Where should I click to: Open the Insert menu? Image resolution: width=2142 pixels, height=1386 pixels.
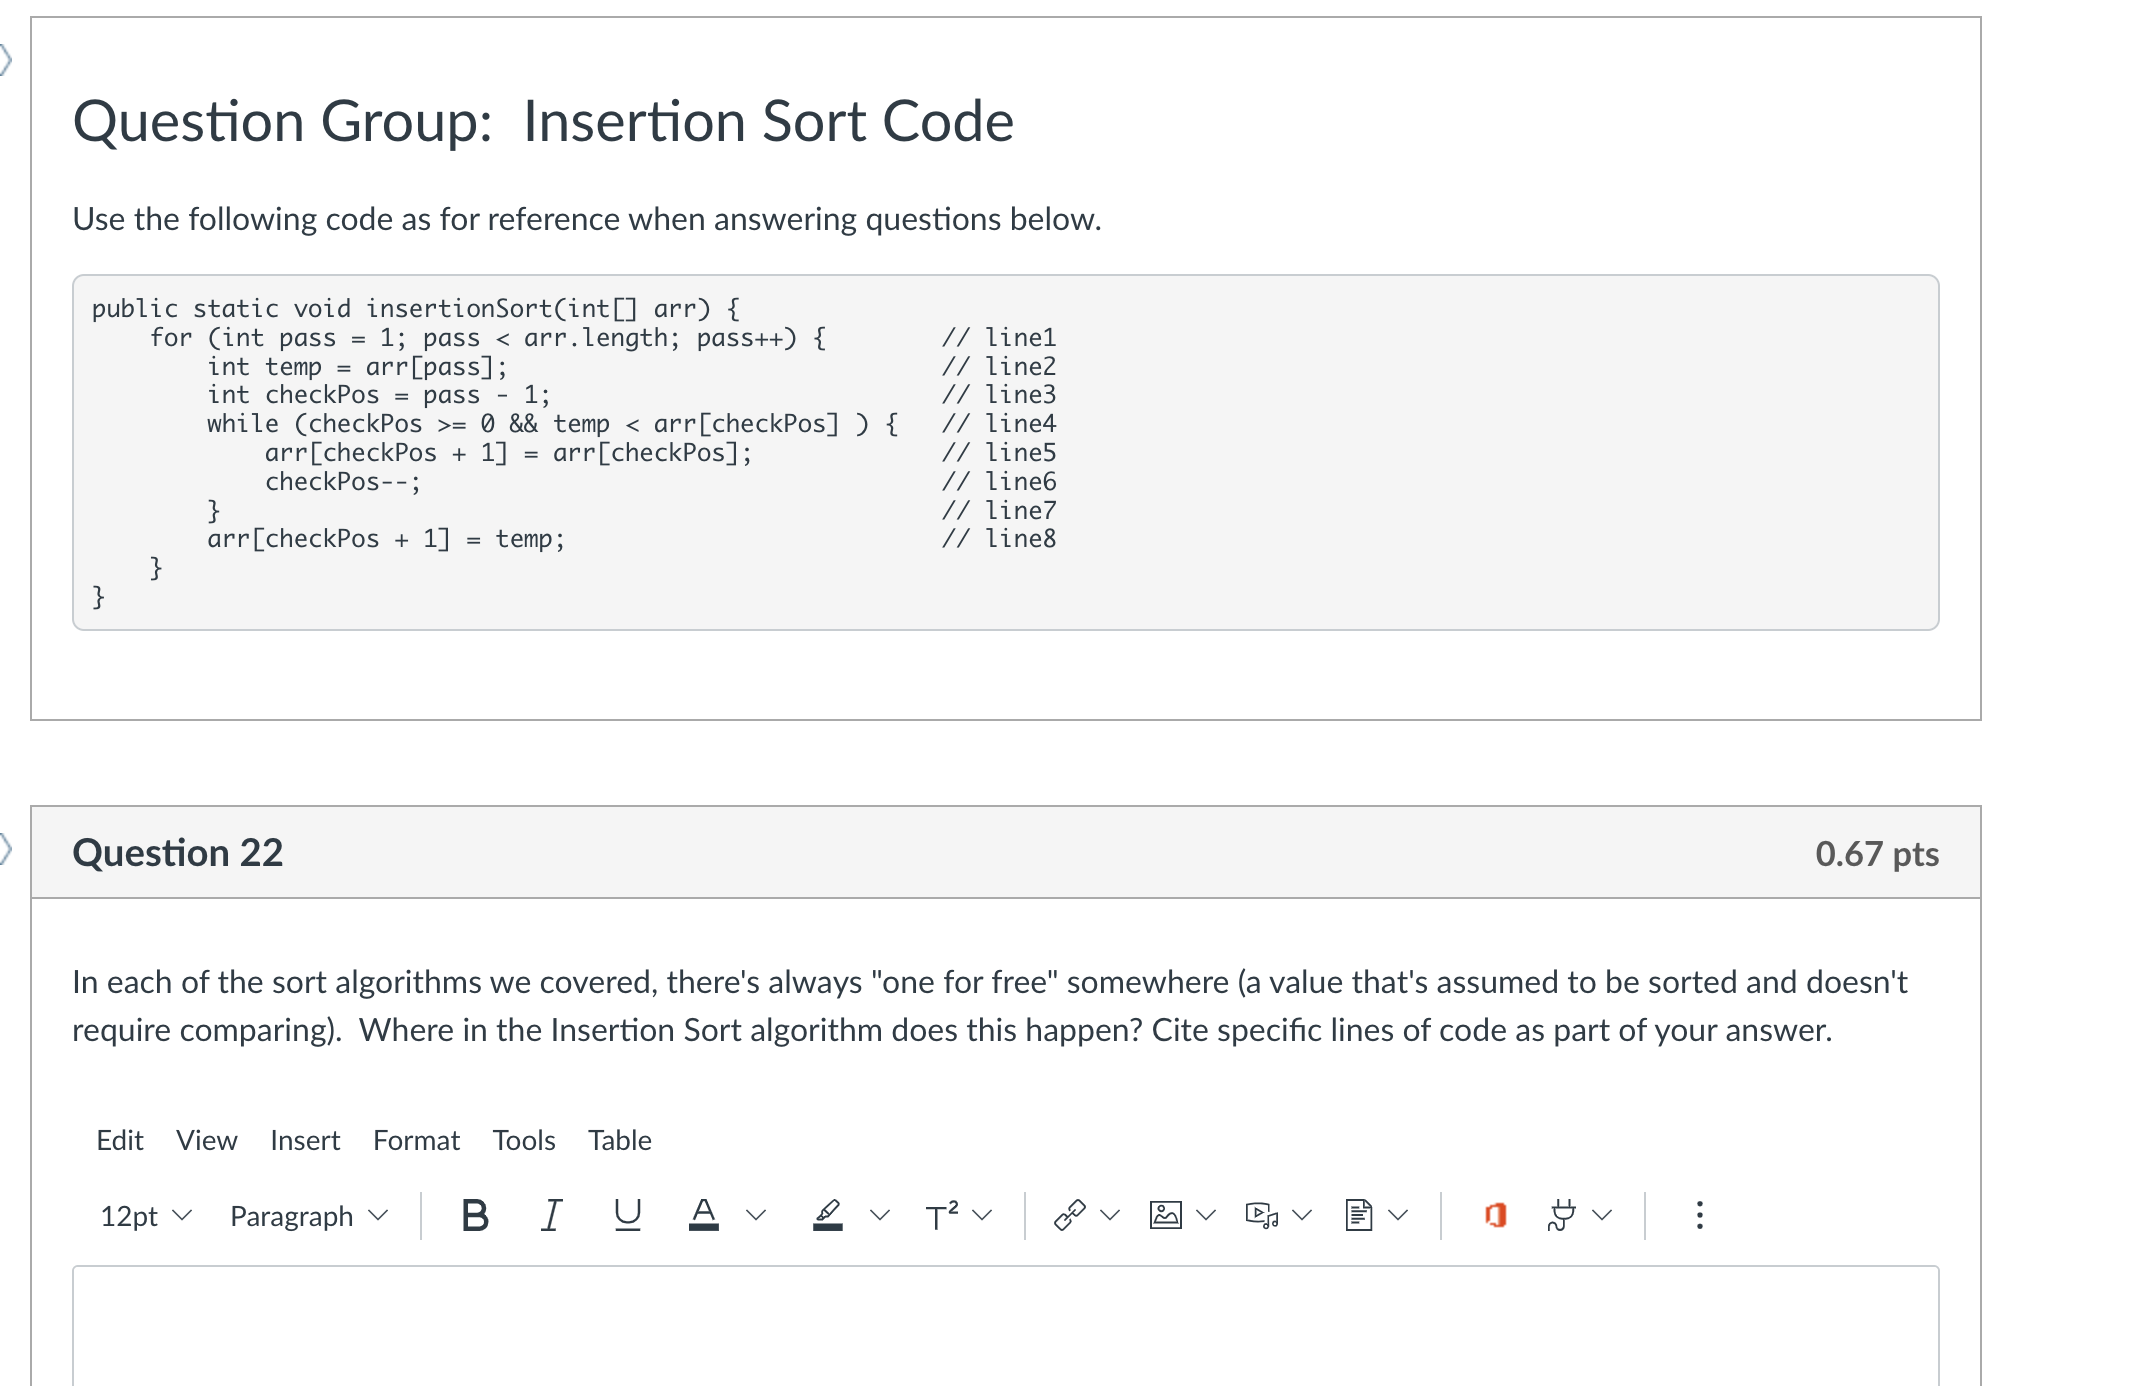click(305, 1140)
